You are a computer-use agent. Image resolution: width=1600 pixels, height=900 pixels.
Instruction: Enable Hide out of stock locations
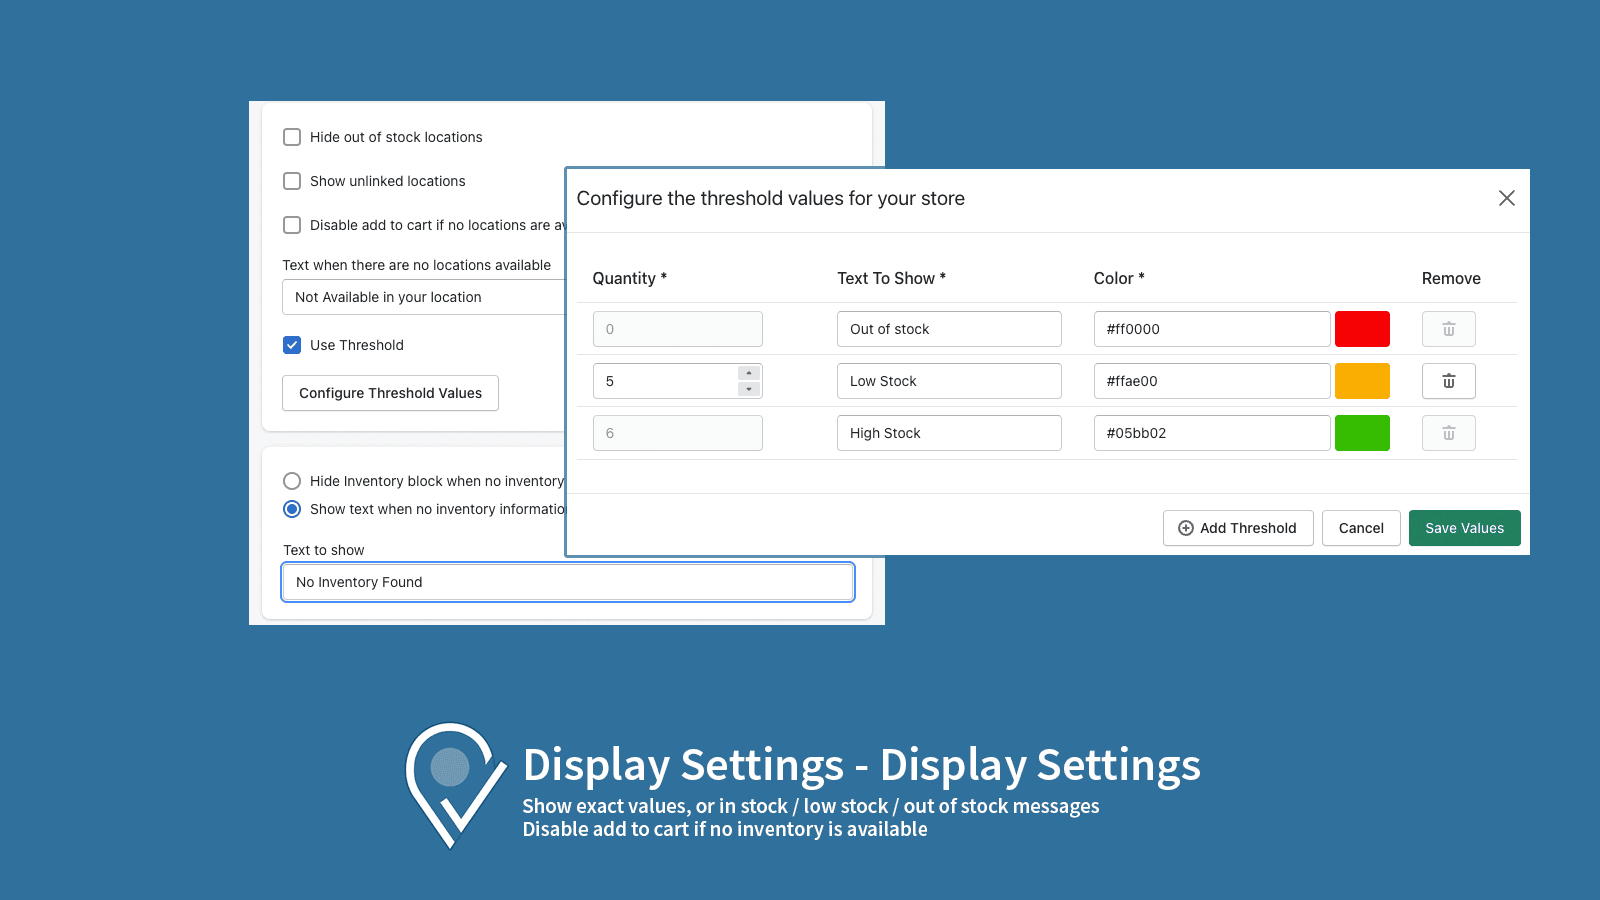(292, 137)
